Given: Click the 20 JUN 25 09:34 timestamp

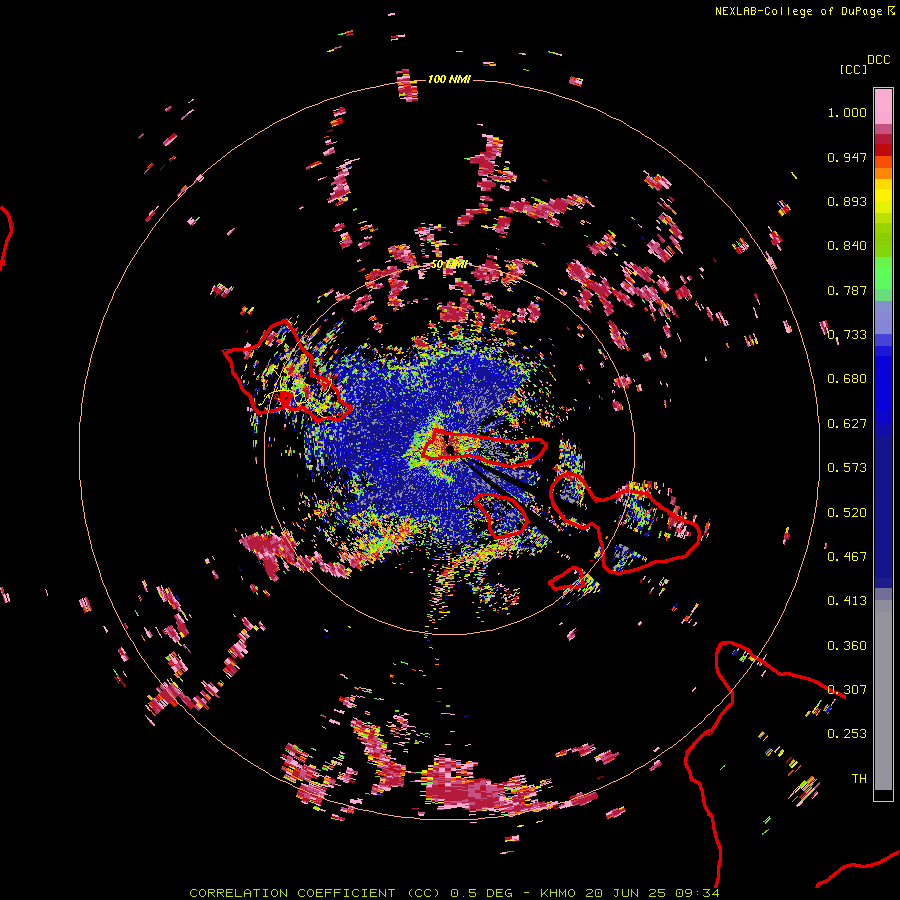Looking at the screenshot, I should (x=653, y=893).
